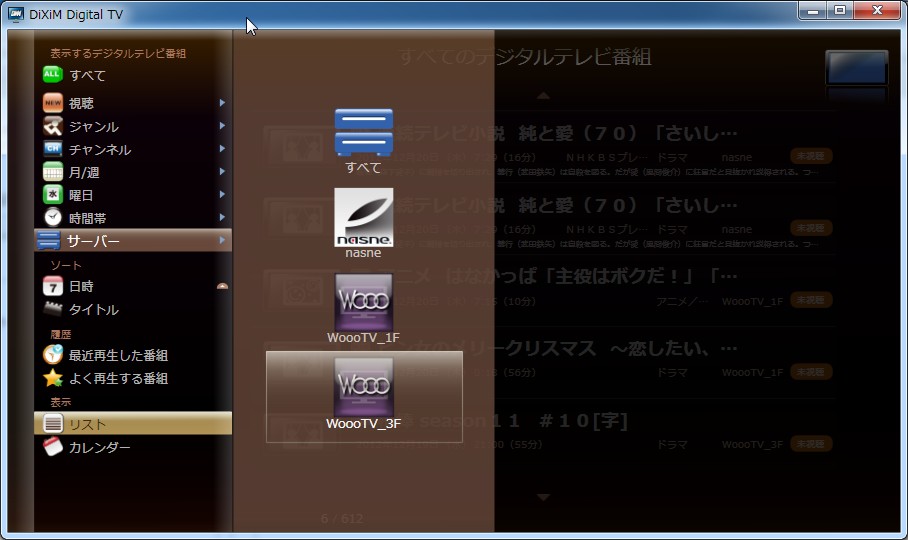This screenshot has height=540, width=908.
Task: Click the recent-play icon beside 最近再生した番組
Action: 53,354
